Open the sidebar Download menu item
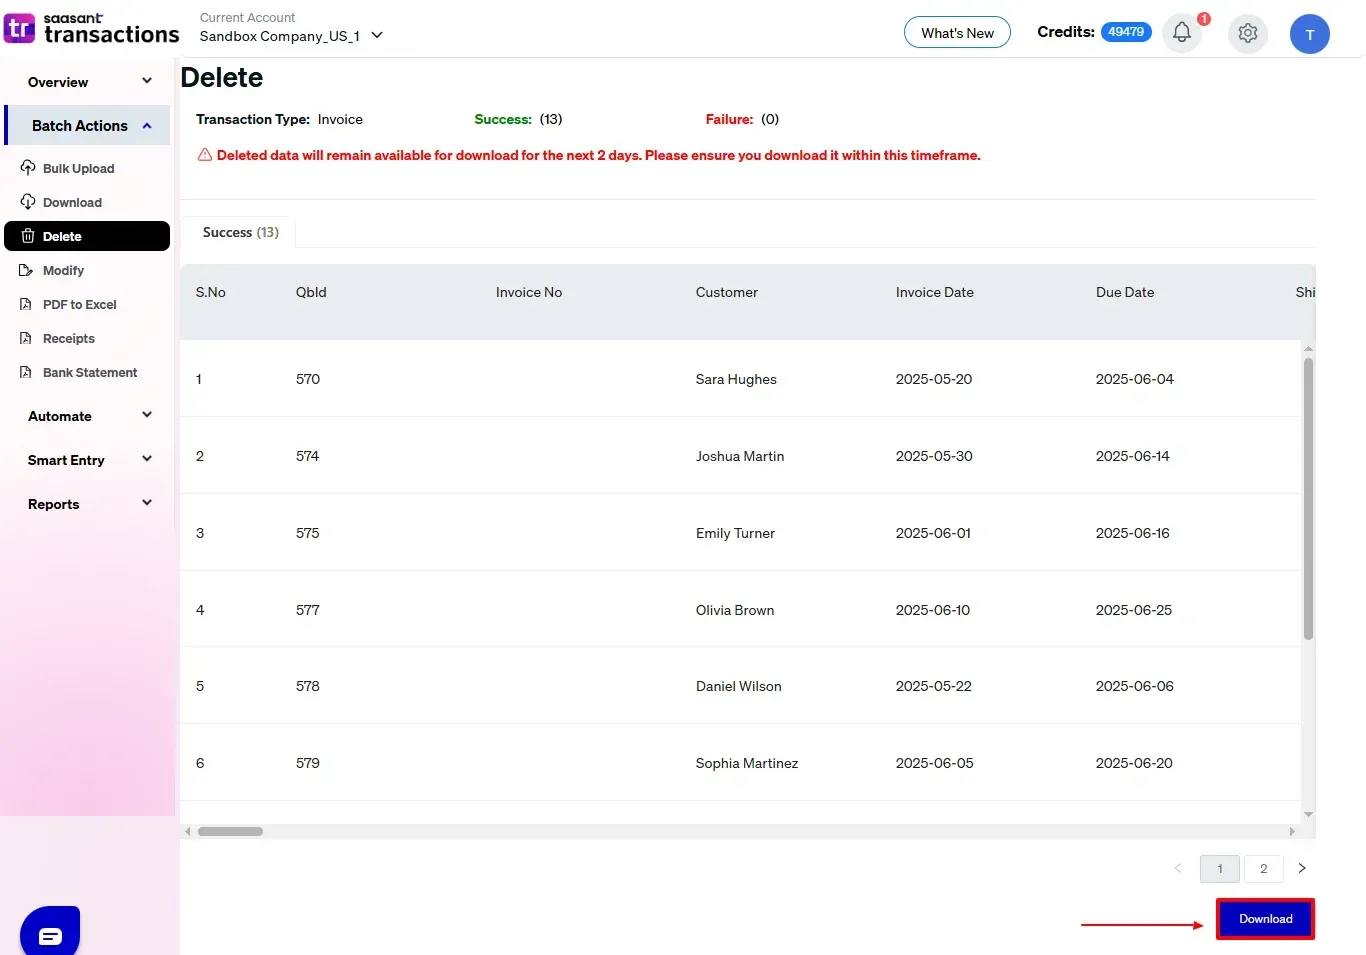1366x955 pixels. click(x=72, y=202)
